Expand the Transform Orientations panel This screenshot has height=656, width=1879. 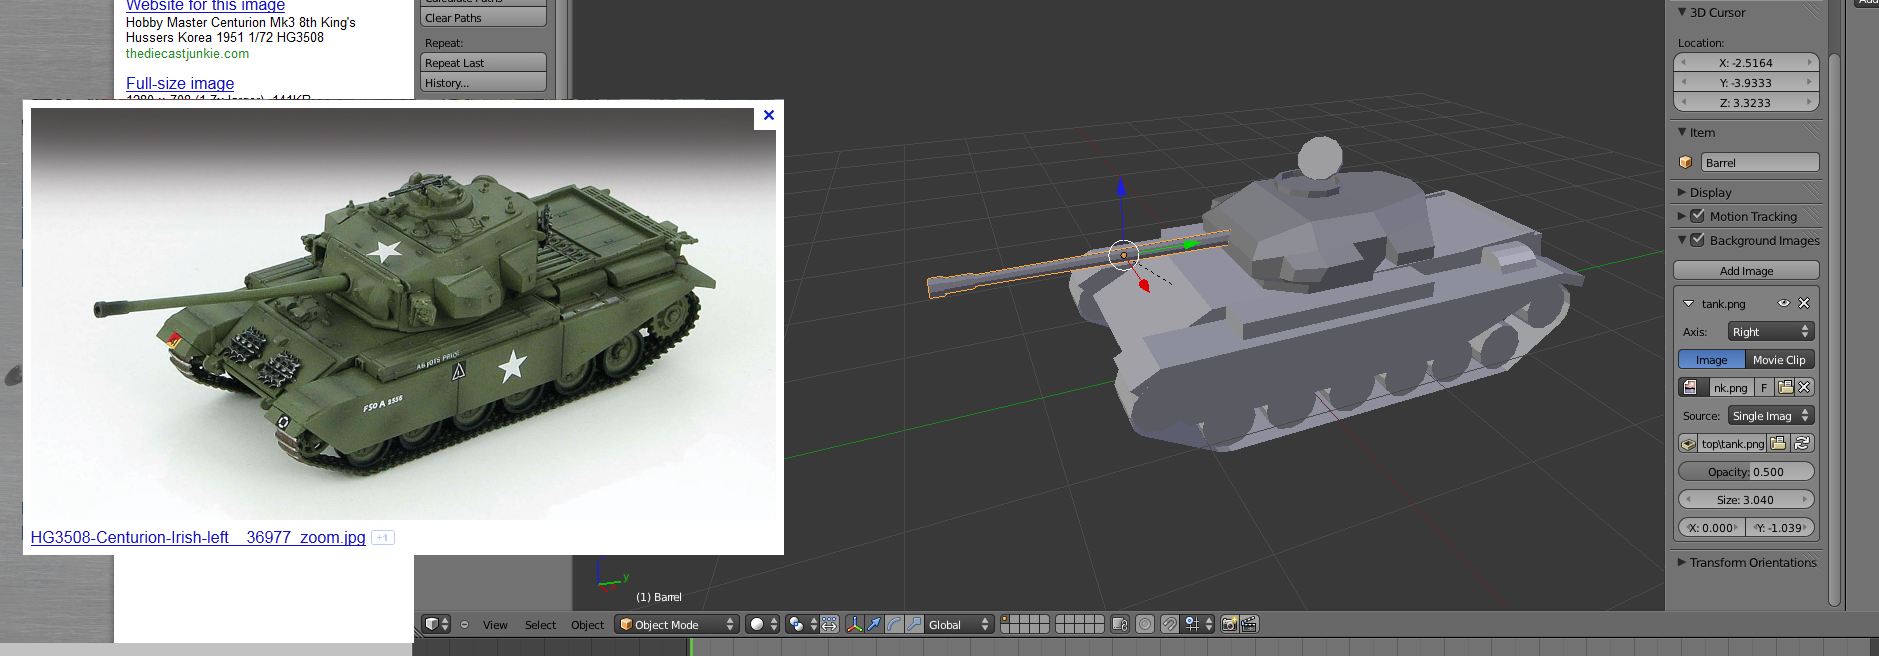click(1682, 562)
